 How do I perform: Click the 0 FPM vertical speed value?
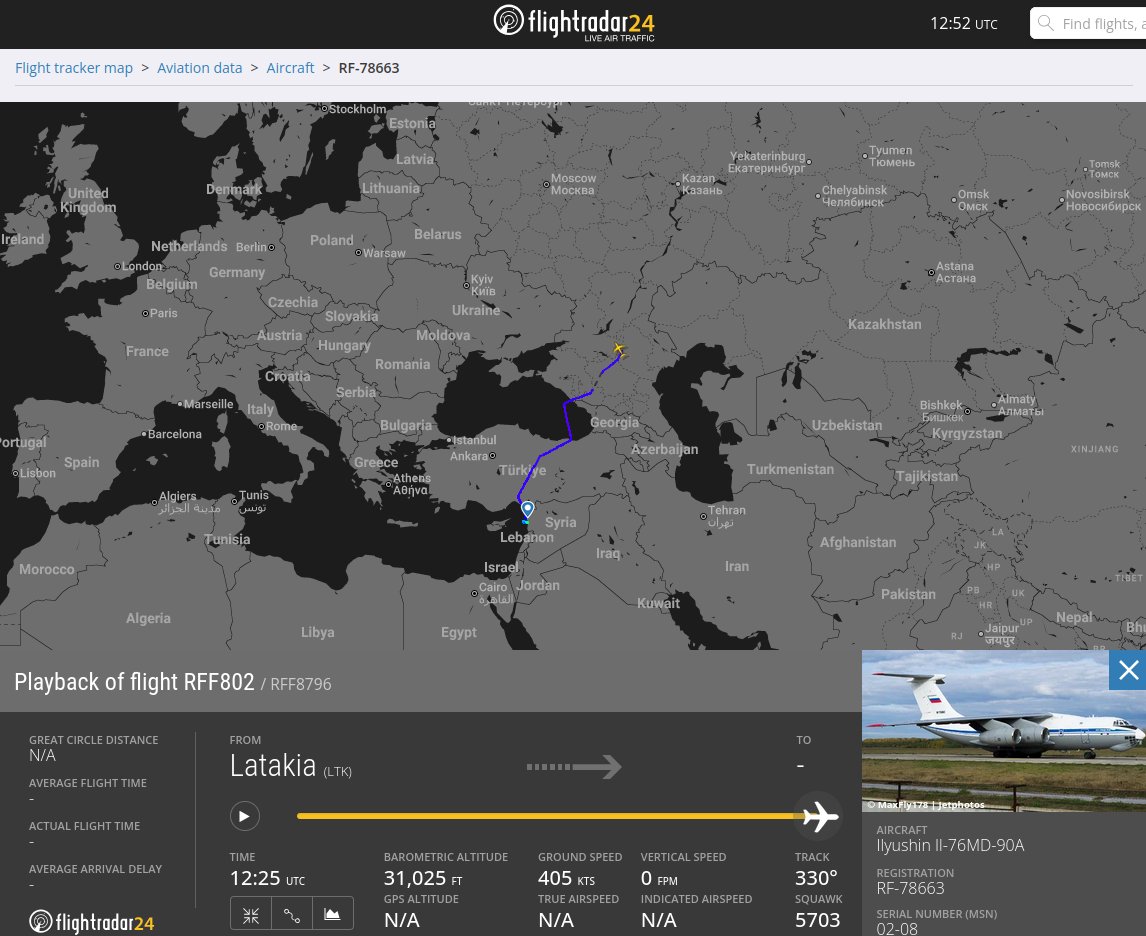(659, 878)
